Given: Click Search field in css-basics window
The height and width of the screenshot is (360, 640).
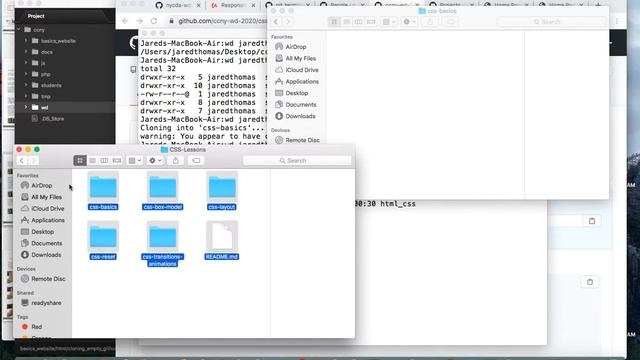Looking at the screenshot, I should (551, 22).
